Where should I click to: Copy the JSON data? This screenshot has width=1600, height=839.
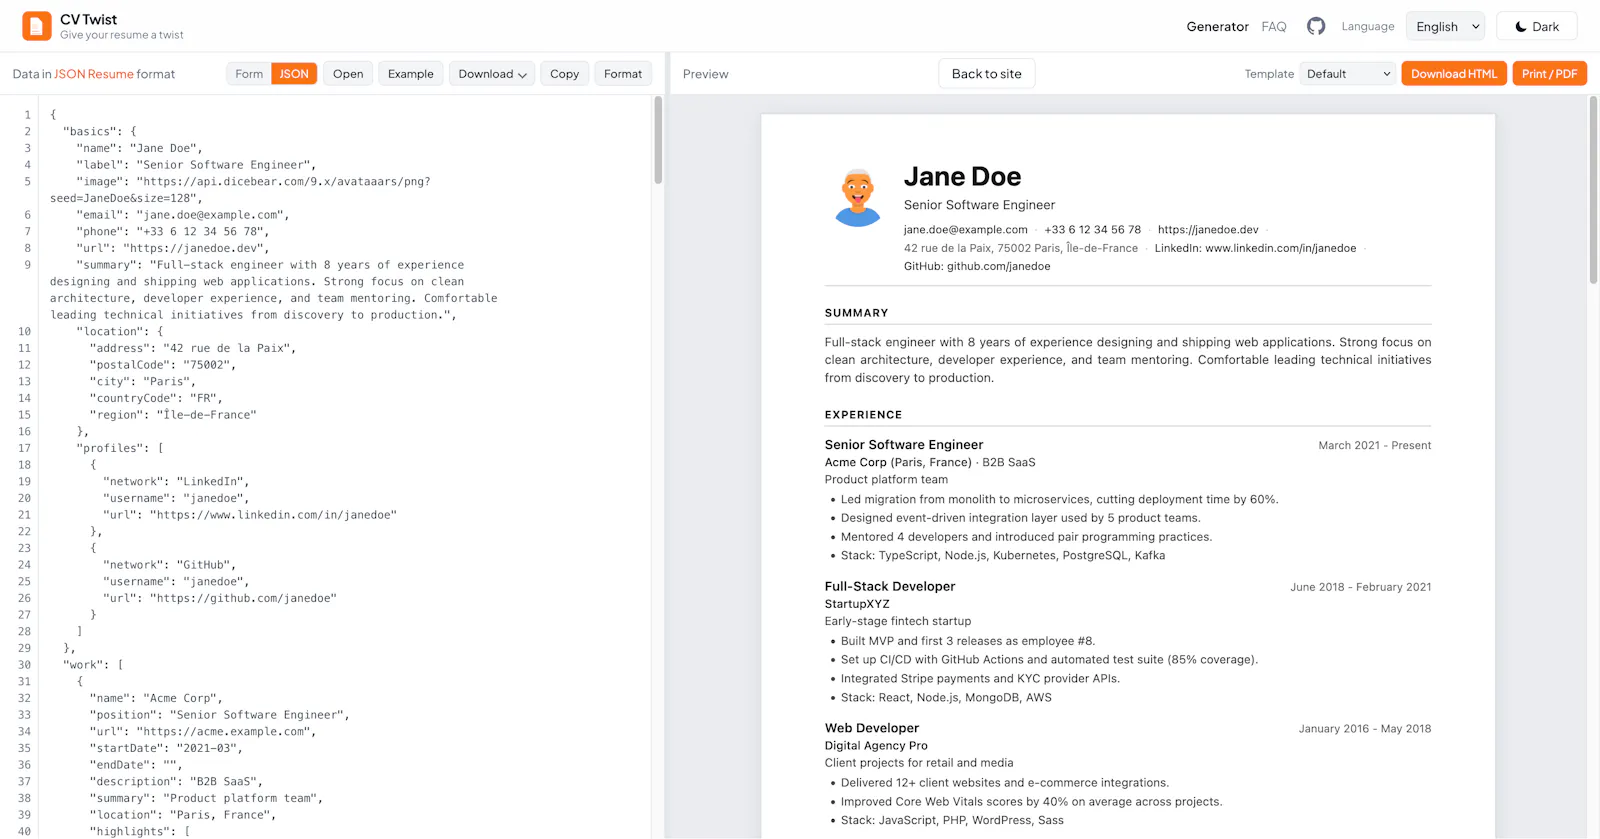click(564, 74)
